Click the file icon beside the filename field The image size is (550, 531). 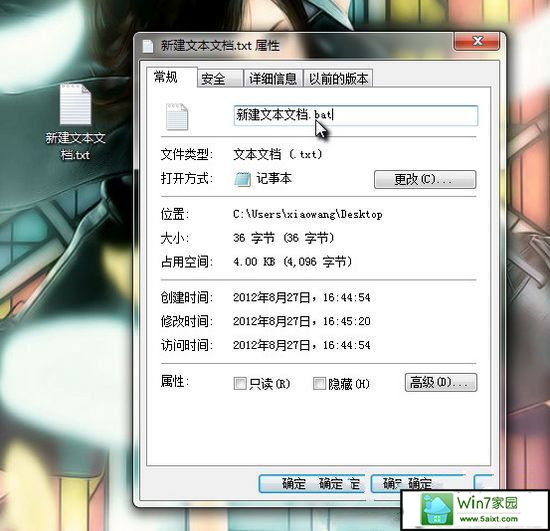[x=177, y=116]
